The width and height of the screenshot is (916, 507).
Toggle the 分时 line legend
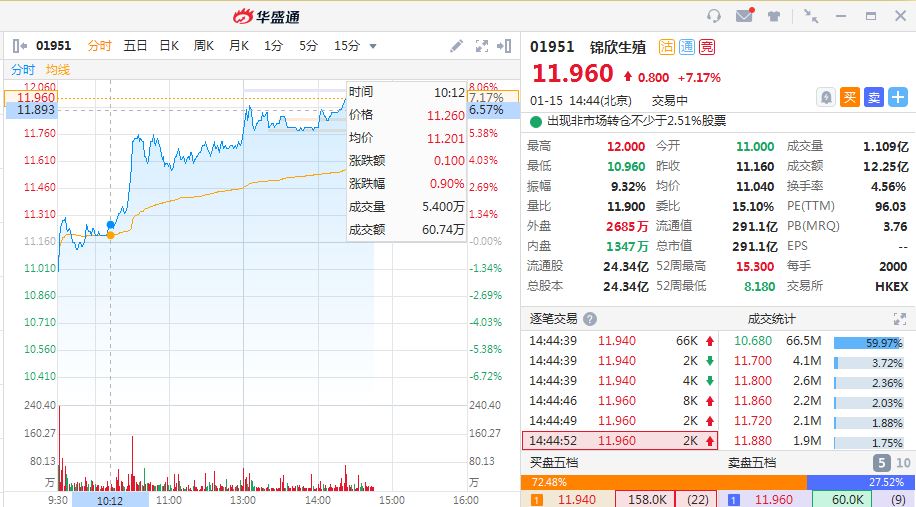pos(23,70)
